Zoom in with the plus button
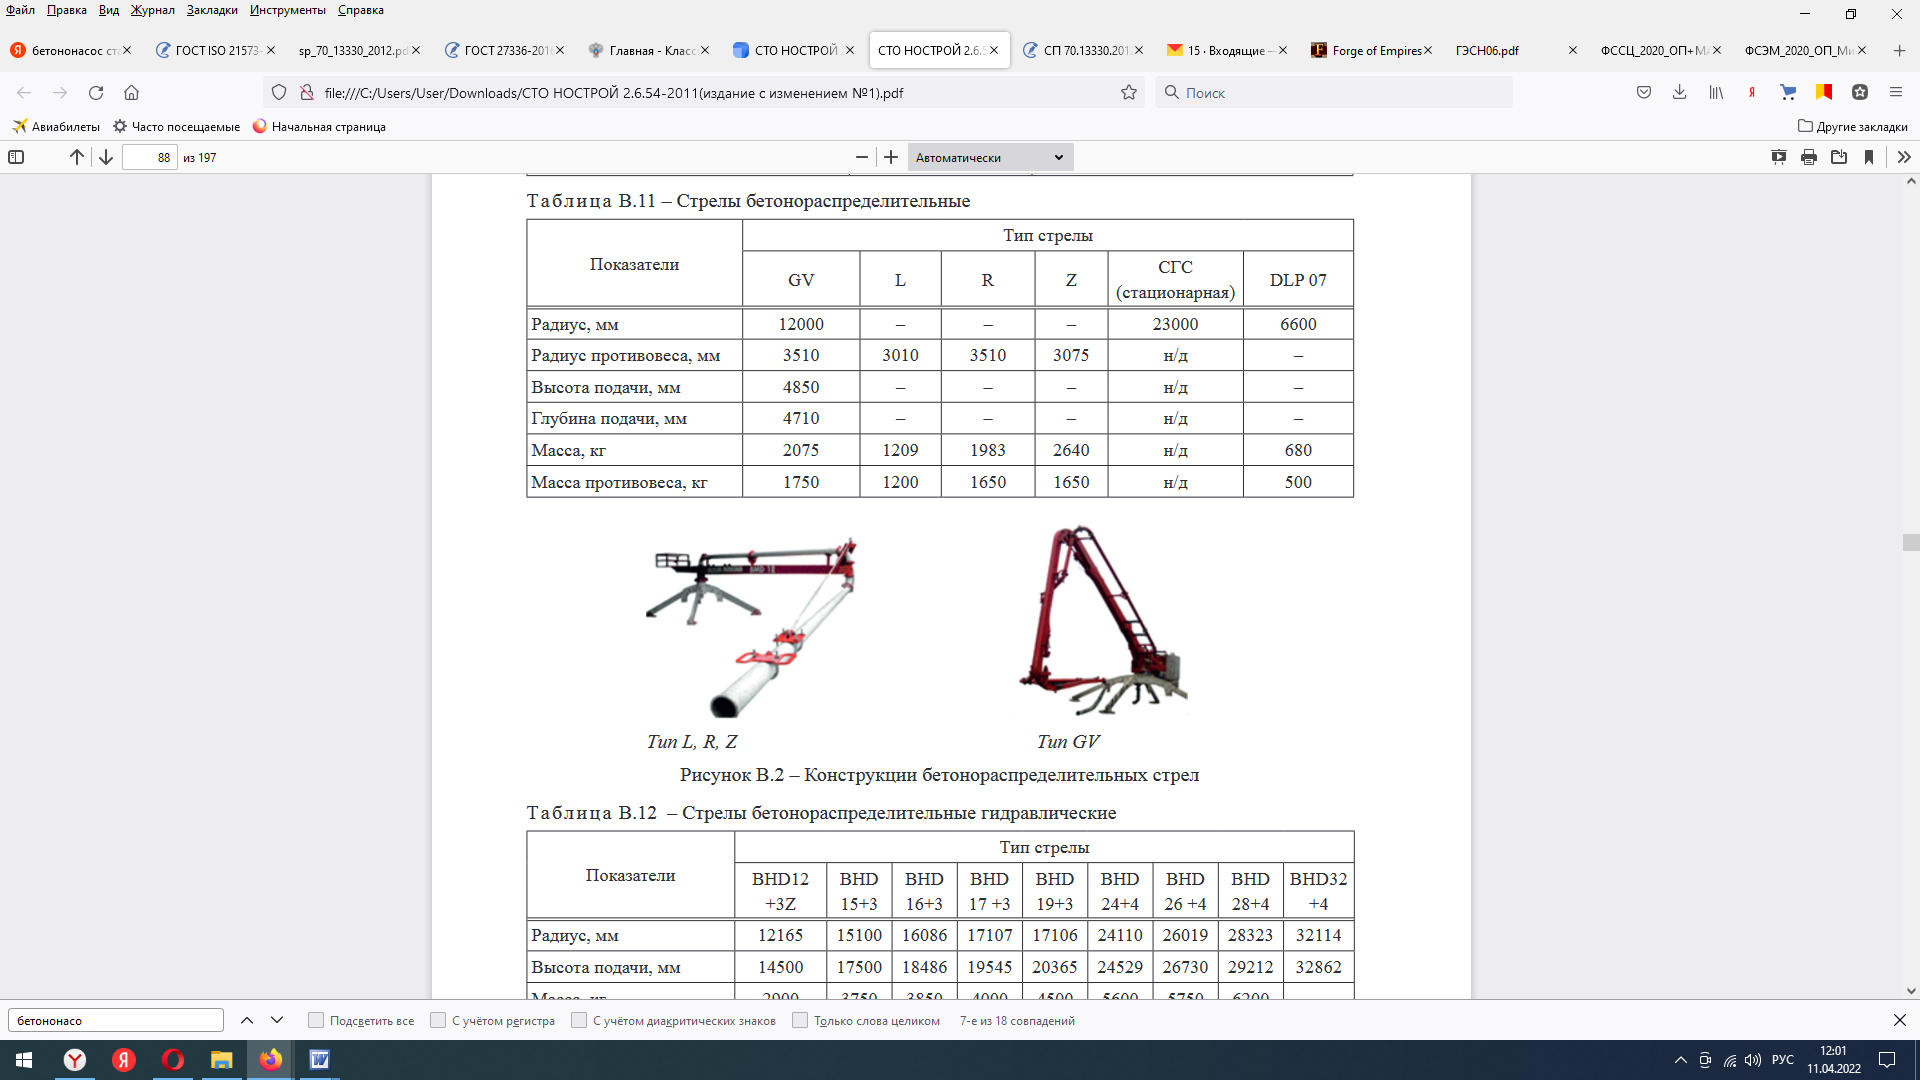Viewport: 1920px width, 1080px height. (x=891, y=157)
